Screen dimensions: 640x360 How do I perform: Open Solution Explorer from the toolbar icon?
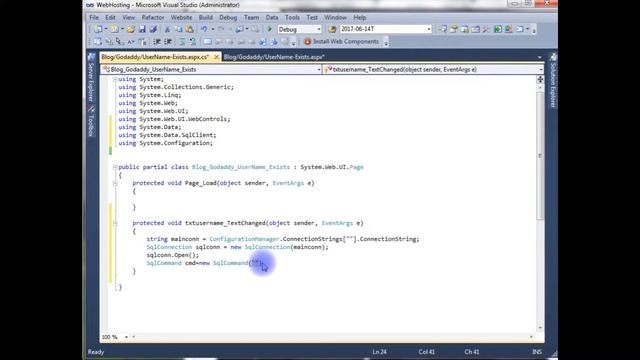click(x=442, y=29)
